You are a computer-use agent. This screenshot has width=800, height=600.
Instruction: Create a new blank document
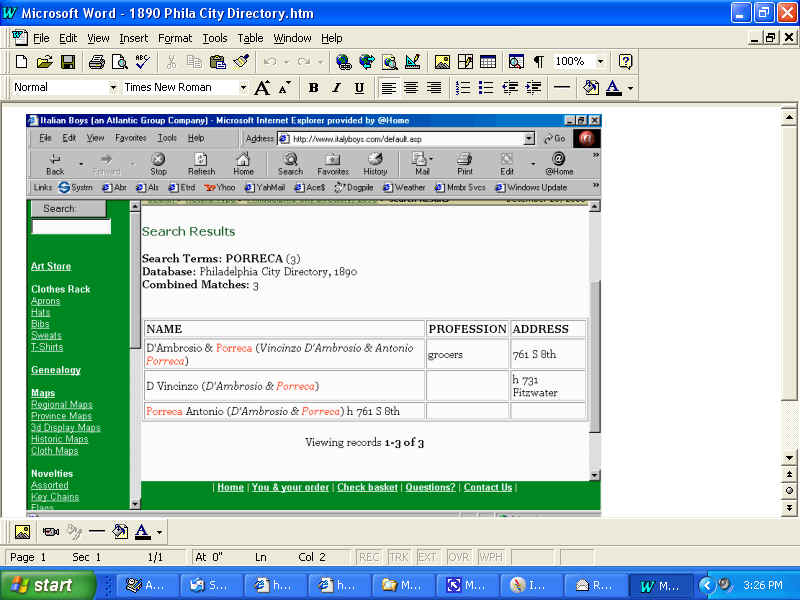[21, 62]
